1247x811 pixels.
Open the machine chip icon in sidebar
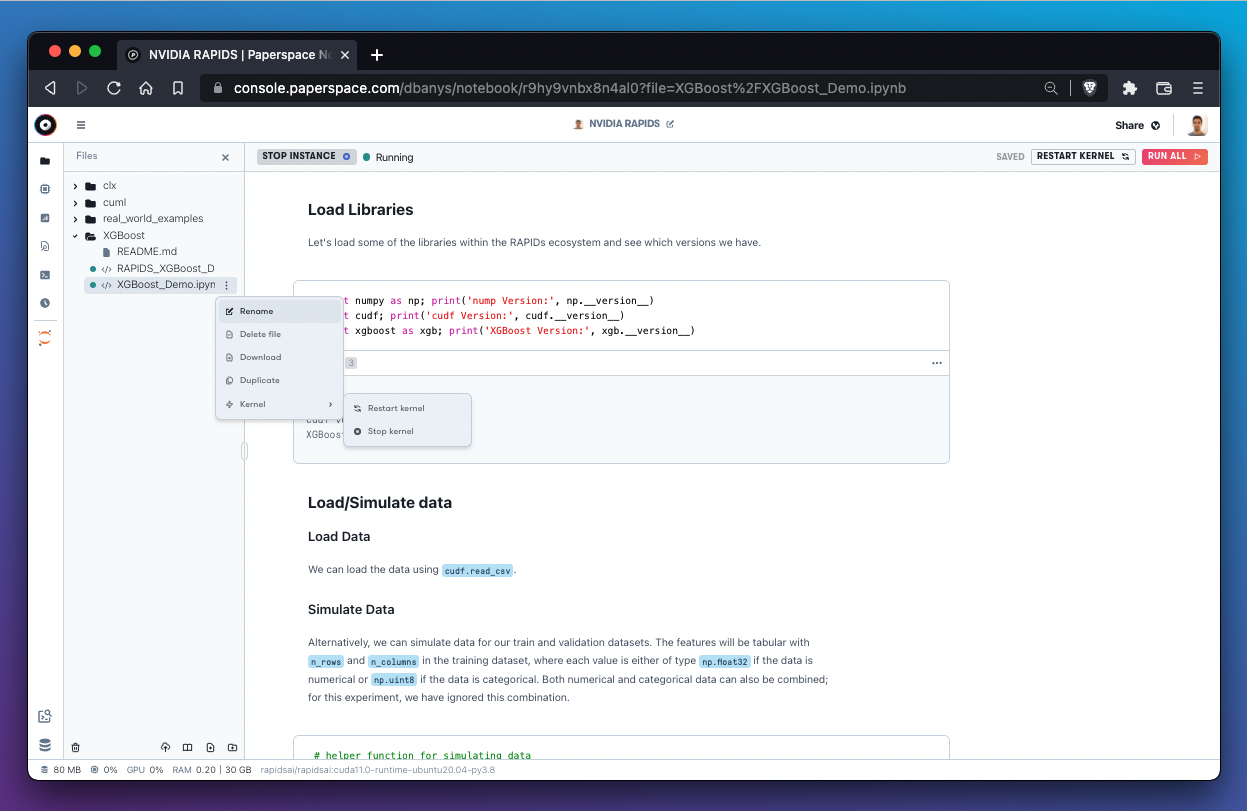44,189
